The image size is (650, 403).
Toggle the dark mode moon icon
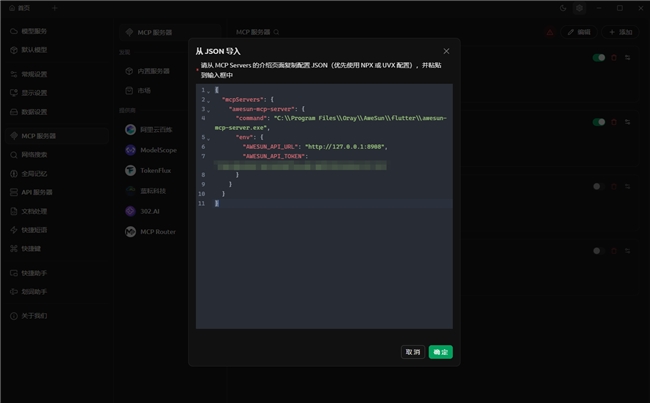563,8
